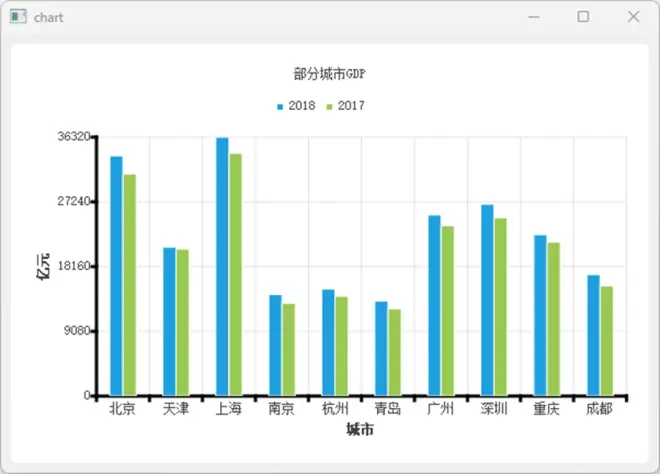Viewport: 660px width, 474px height.
Task: Close the chart window
Action: [x=633, y=17]
